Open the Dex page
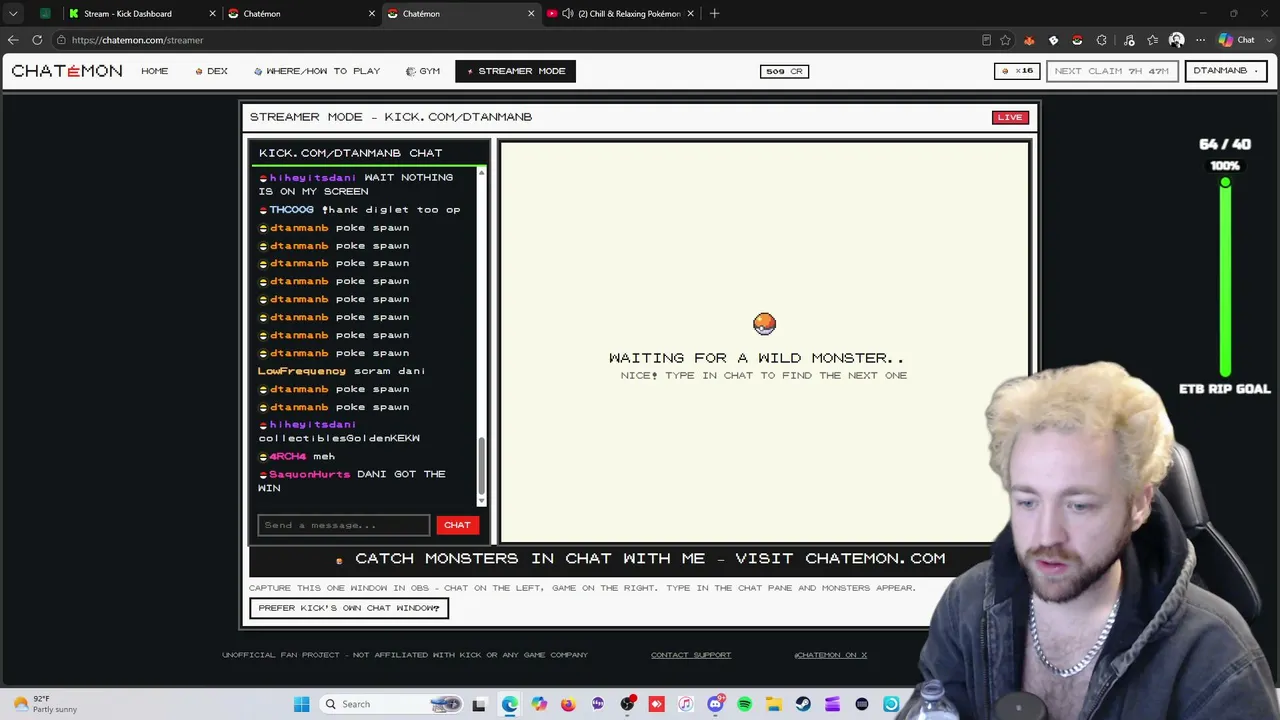The image size is (1280, 720). pos(212,71)
